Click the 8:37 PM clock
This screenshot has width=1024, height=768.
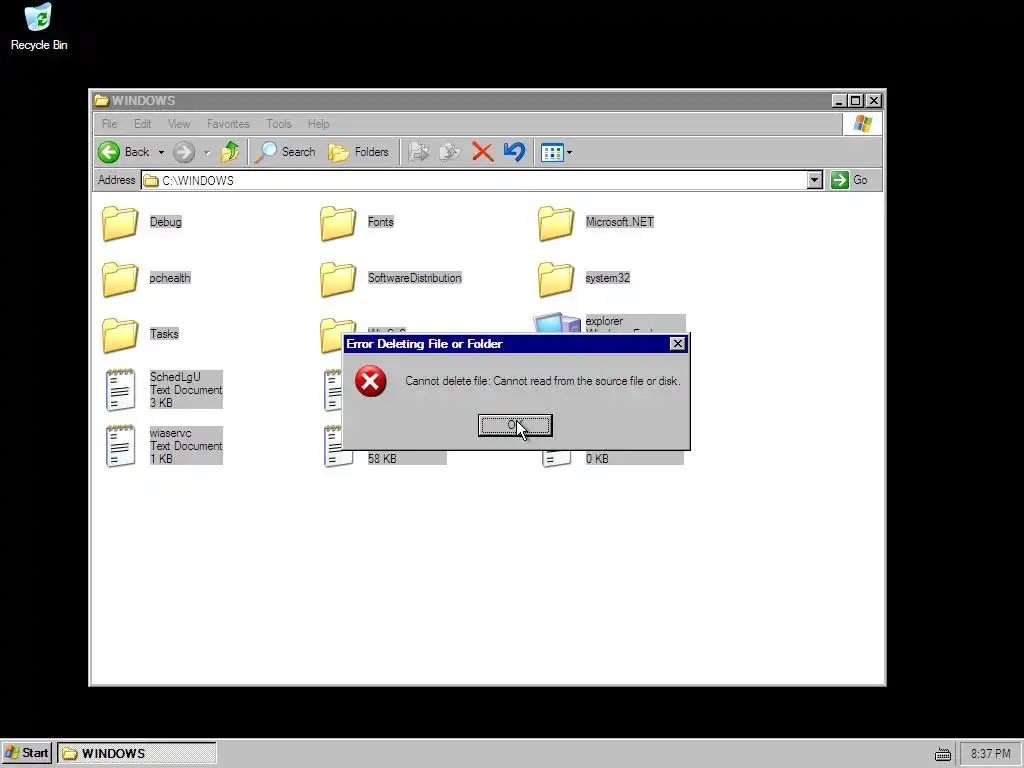pos(990,754)
